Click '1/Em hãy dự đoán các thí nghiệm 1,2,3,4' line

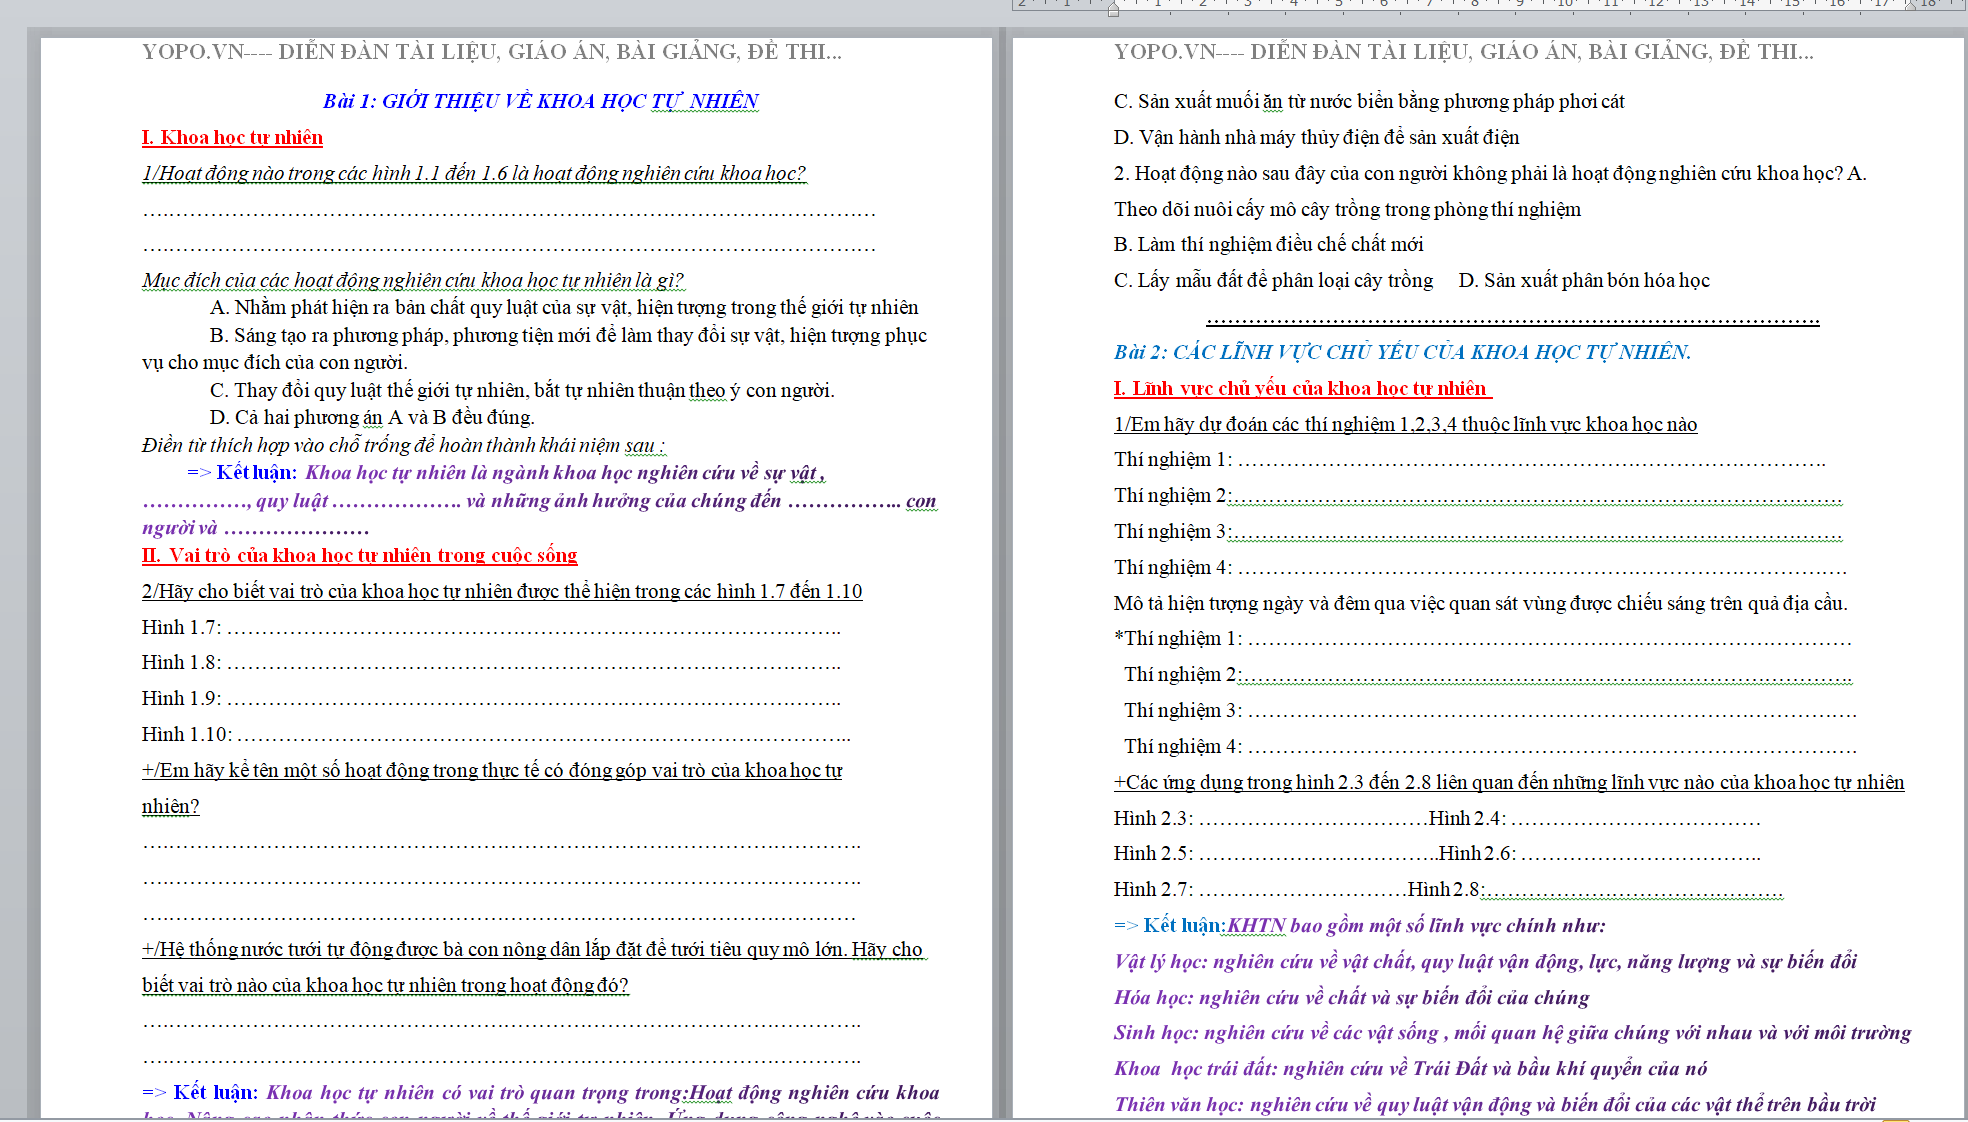1405,424
